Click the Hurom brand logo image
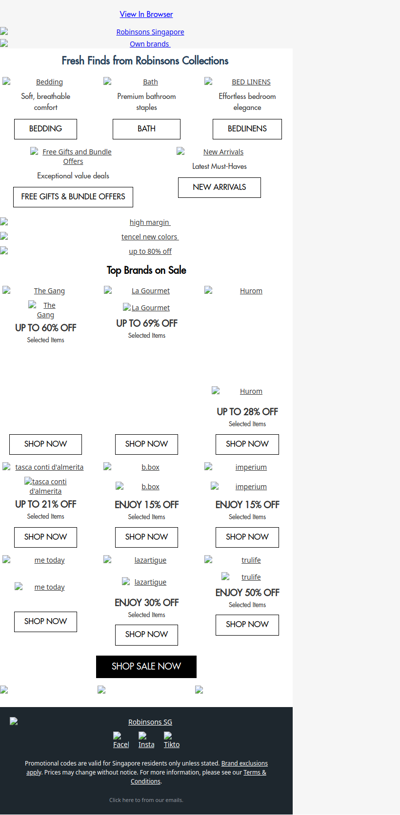The height and width of the screenshot is (815, 400). click(x=247, y=391)
